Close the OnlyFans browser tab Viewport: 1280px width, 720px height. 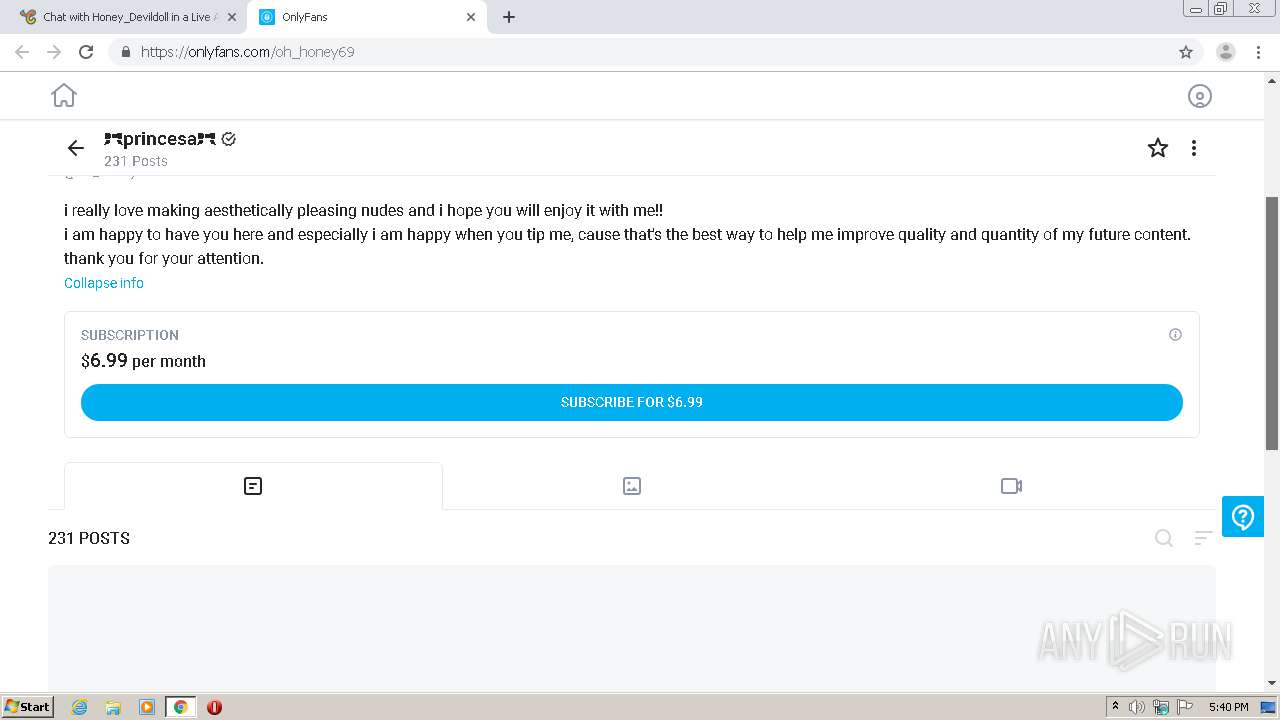[x=471, y=17]
